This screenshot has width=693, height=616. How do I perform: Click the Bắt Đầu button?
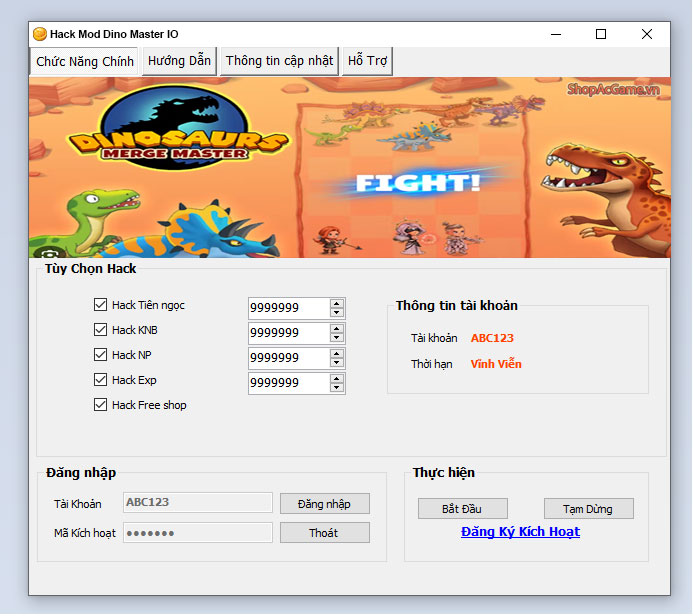click(x=463, y=509)
